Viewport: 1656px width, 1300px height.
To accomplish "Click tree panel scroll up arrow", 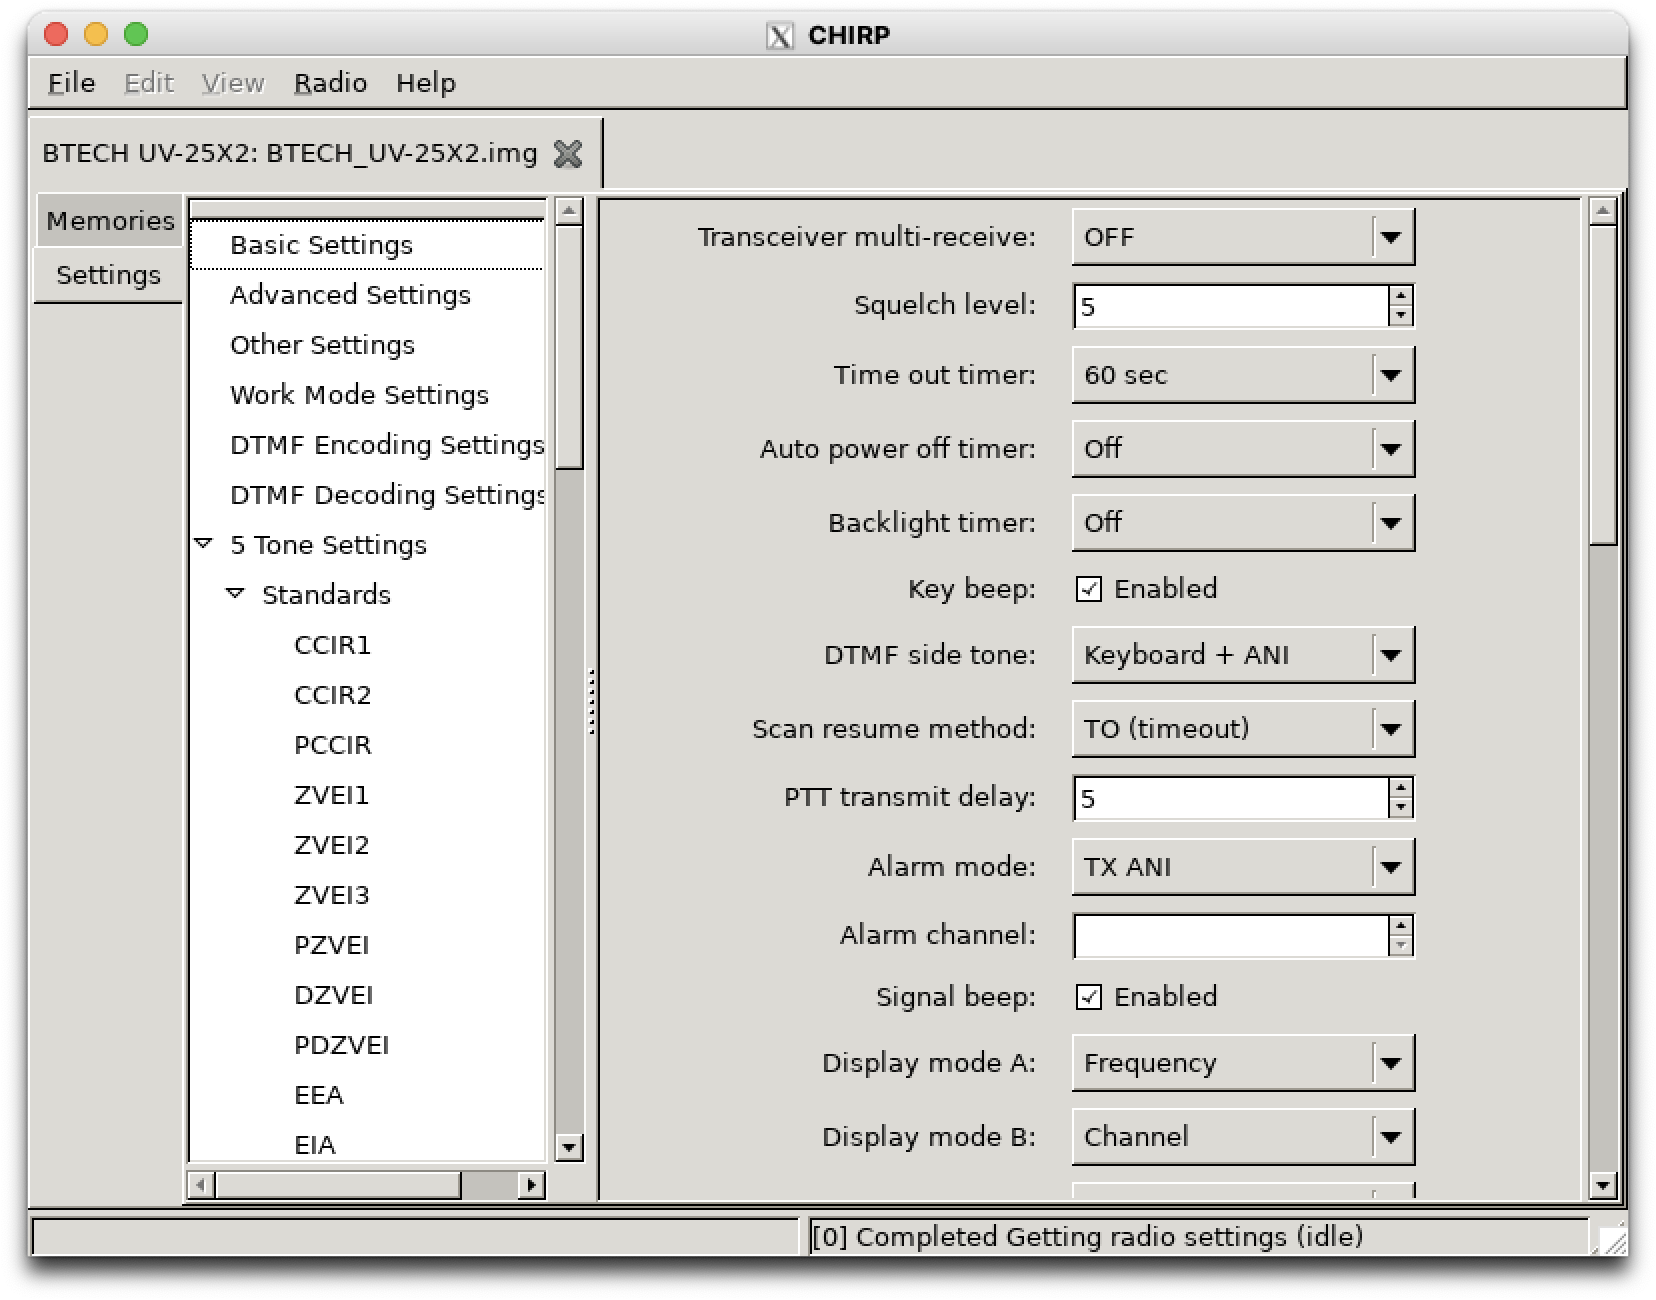I will tap(569, 211).
